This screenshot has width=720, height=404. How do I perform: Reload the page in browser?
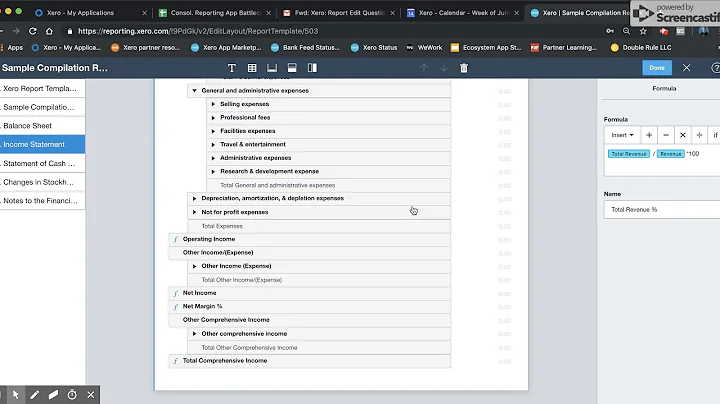click(33, 31)
